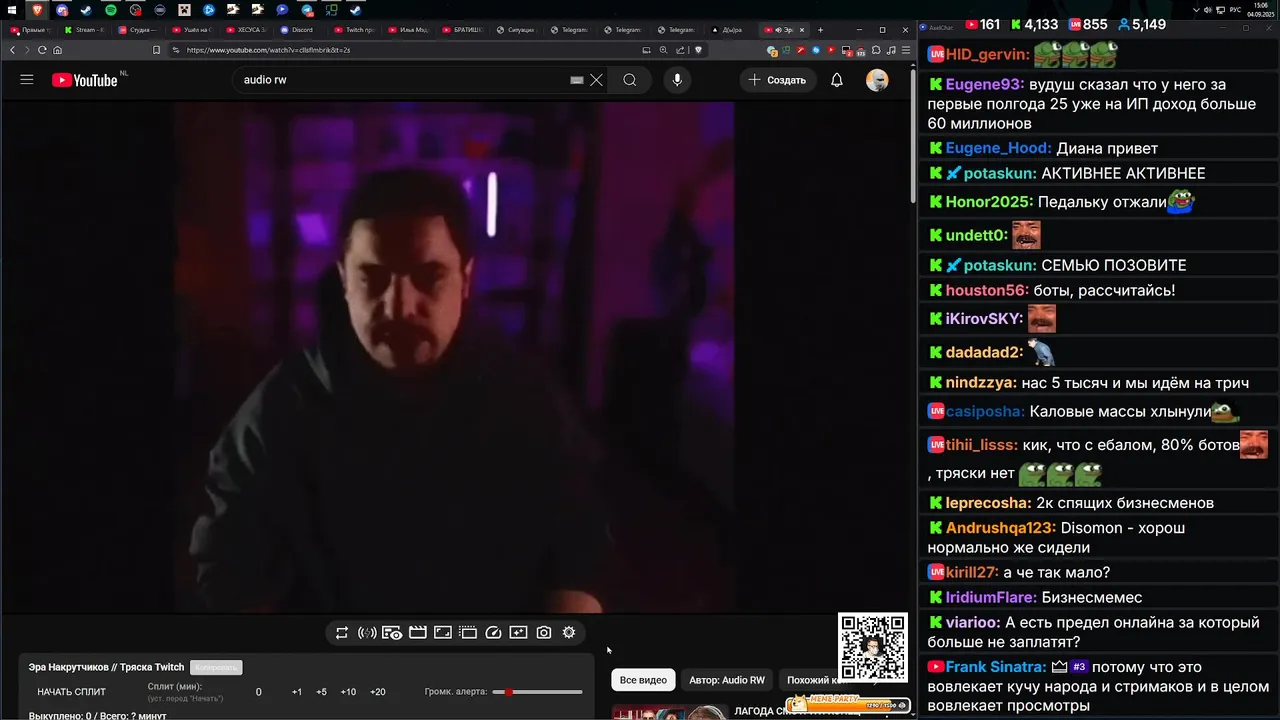Open the YouTube account avatar menu

(x=877, y=80)
